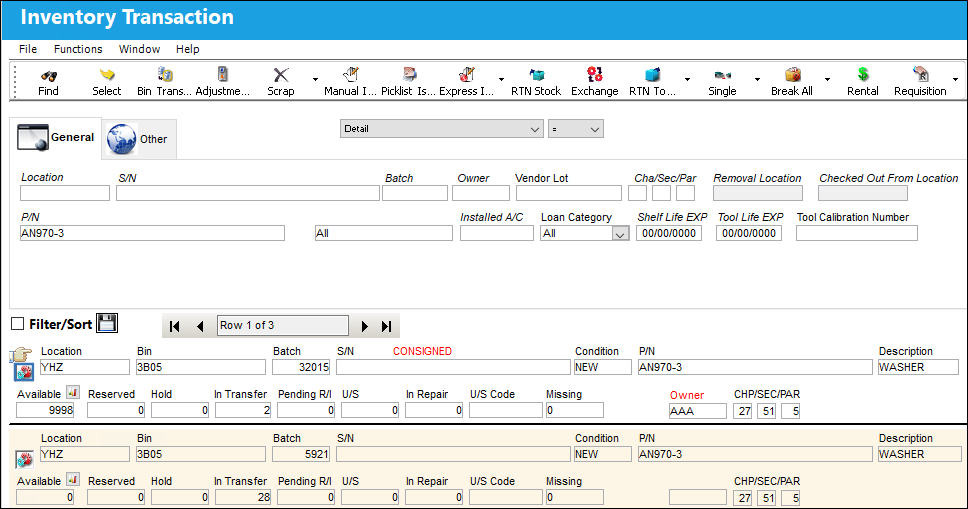Expand the Loan Category dropdown
The image size is (968, 509).
[620, 233]
